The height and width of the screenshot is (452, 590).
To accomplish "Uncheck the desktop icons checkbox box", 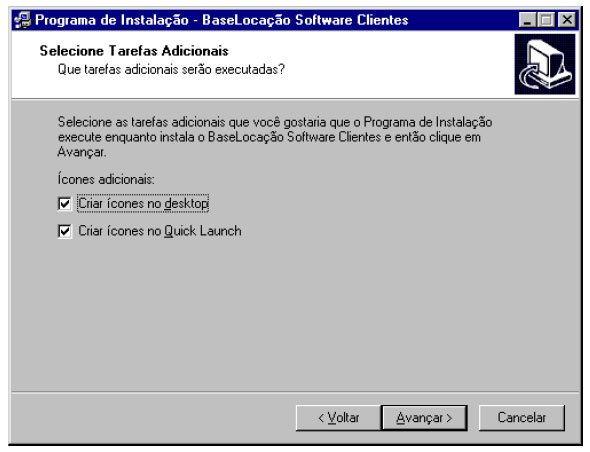I will [65, 204].
